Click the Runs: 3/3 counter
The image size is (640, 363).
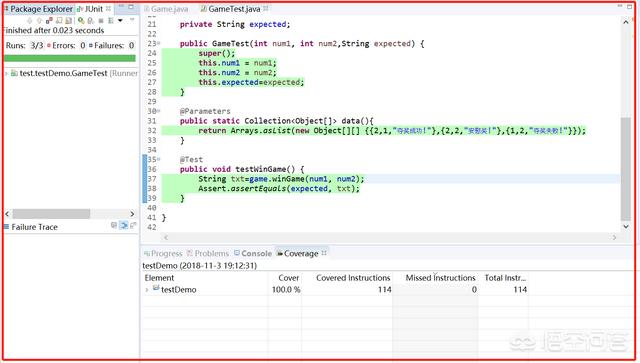click(x=24, y=45)
